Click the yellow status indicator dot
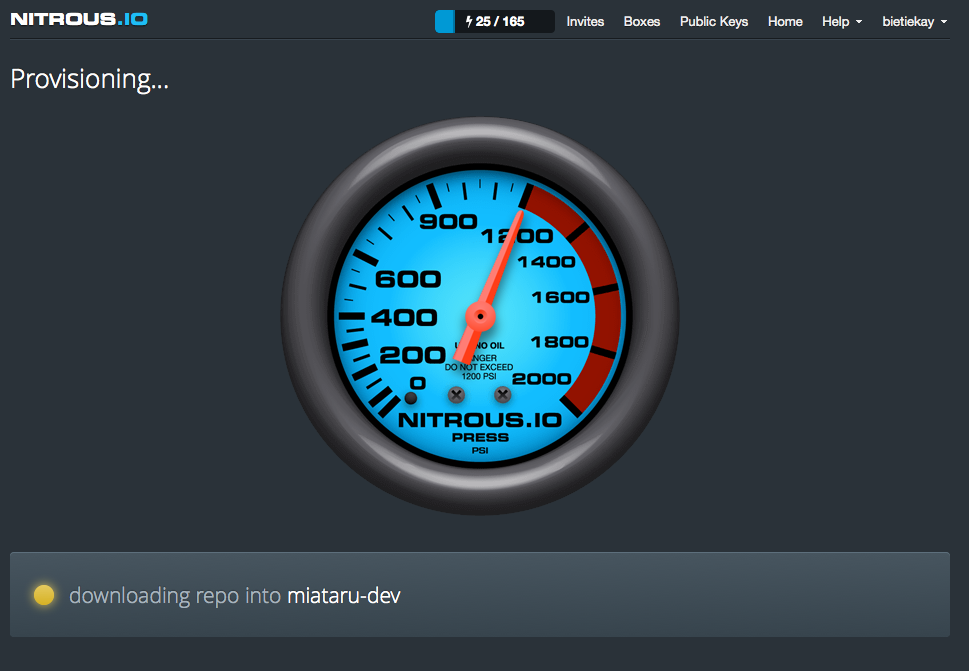 (44, 595)
